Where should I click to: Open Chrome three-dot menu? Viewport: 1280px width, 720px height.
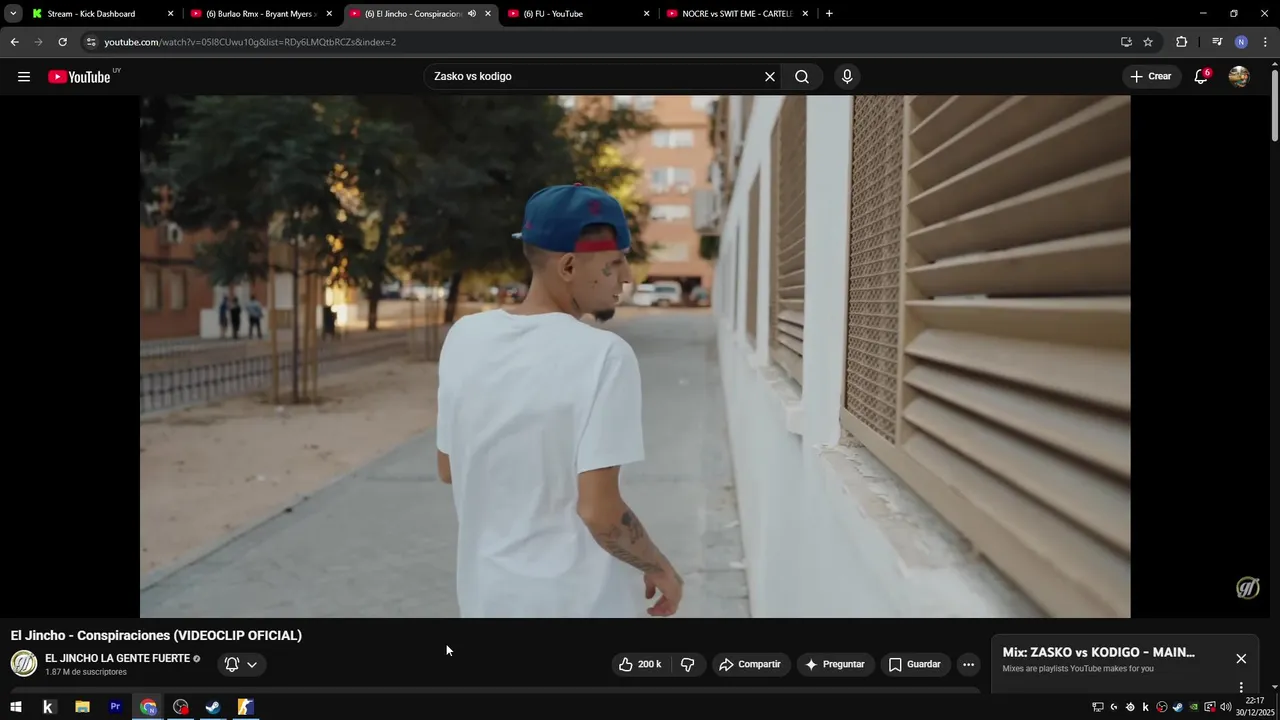[x=1266, y=42]
